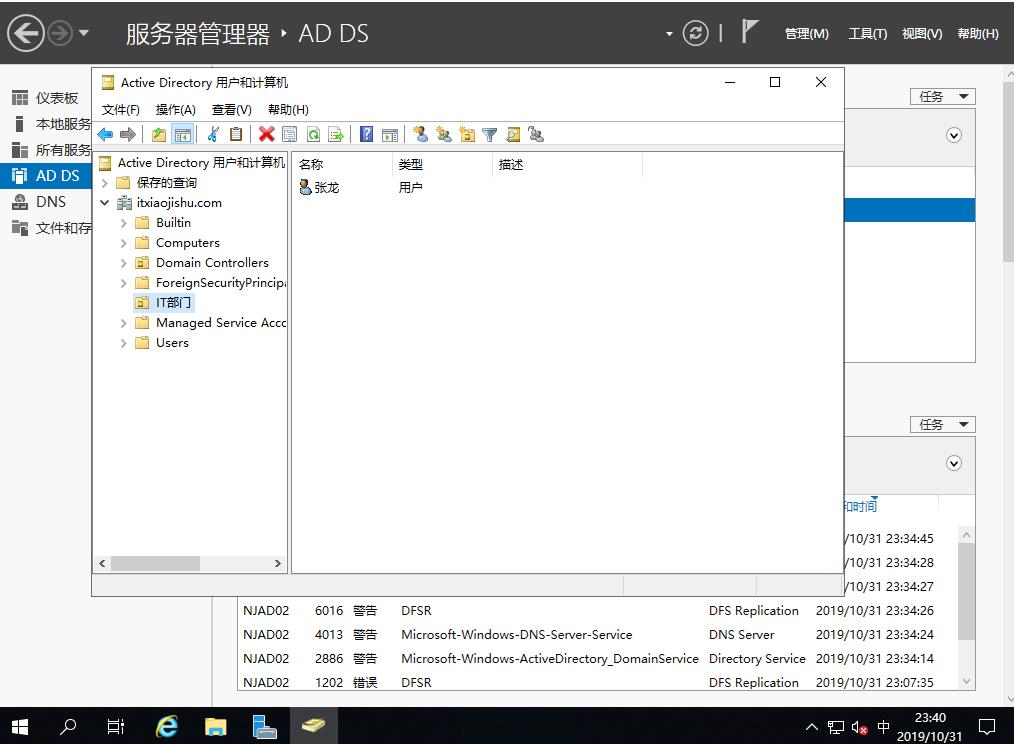Collapse the chevron on the upper events panel
Image resolution: width=1014 pixels, height=744 pixels.
953,135
